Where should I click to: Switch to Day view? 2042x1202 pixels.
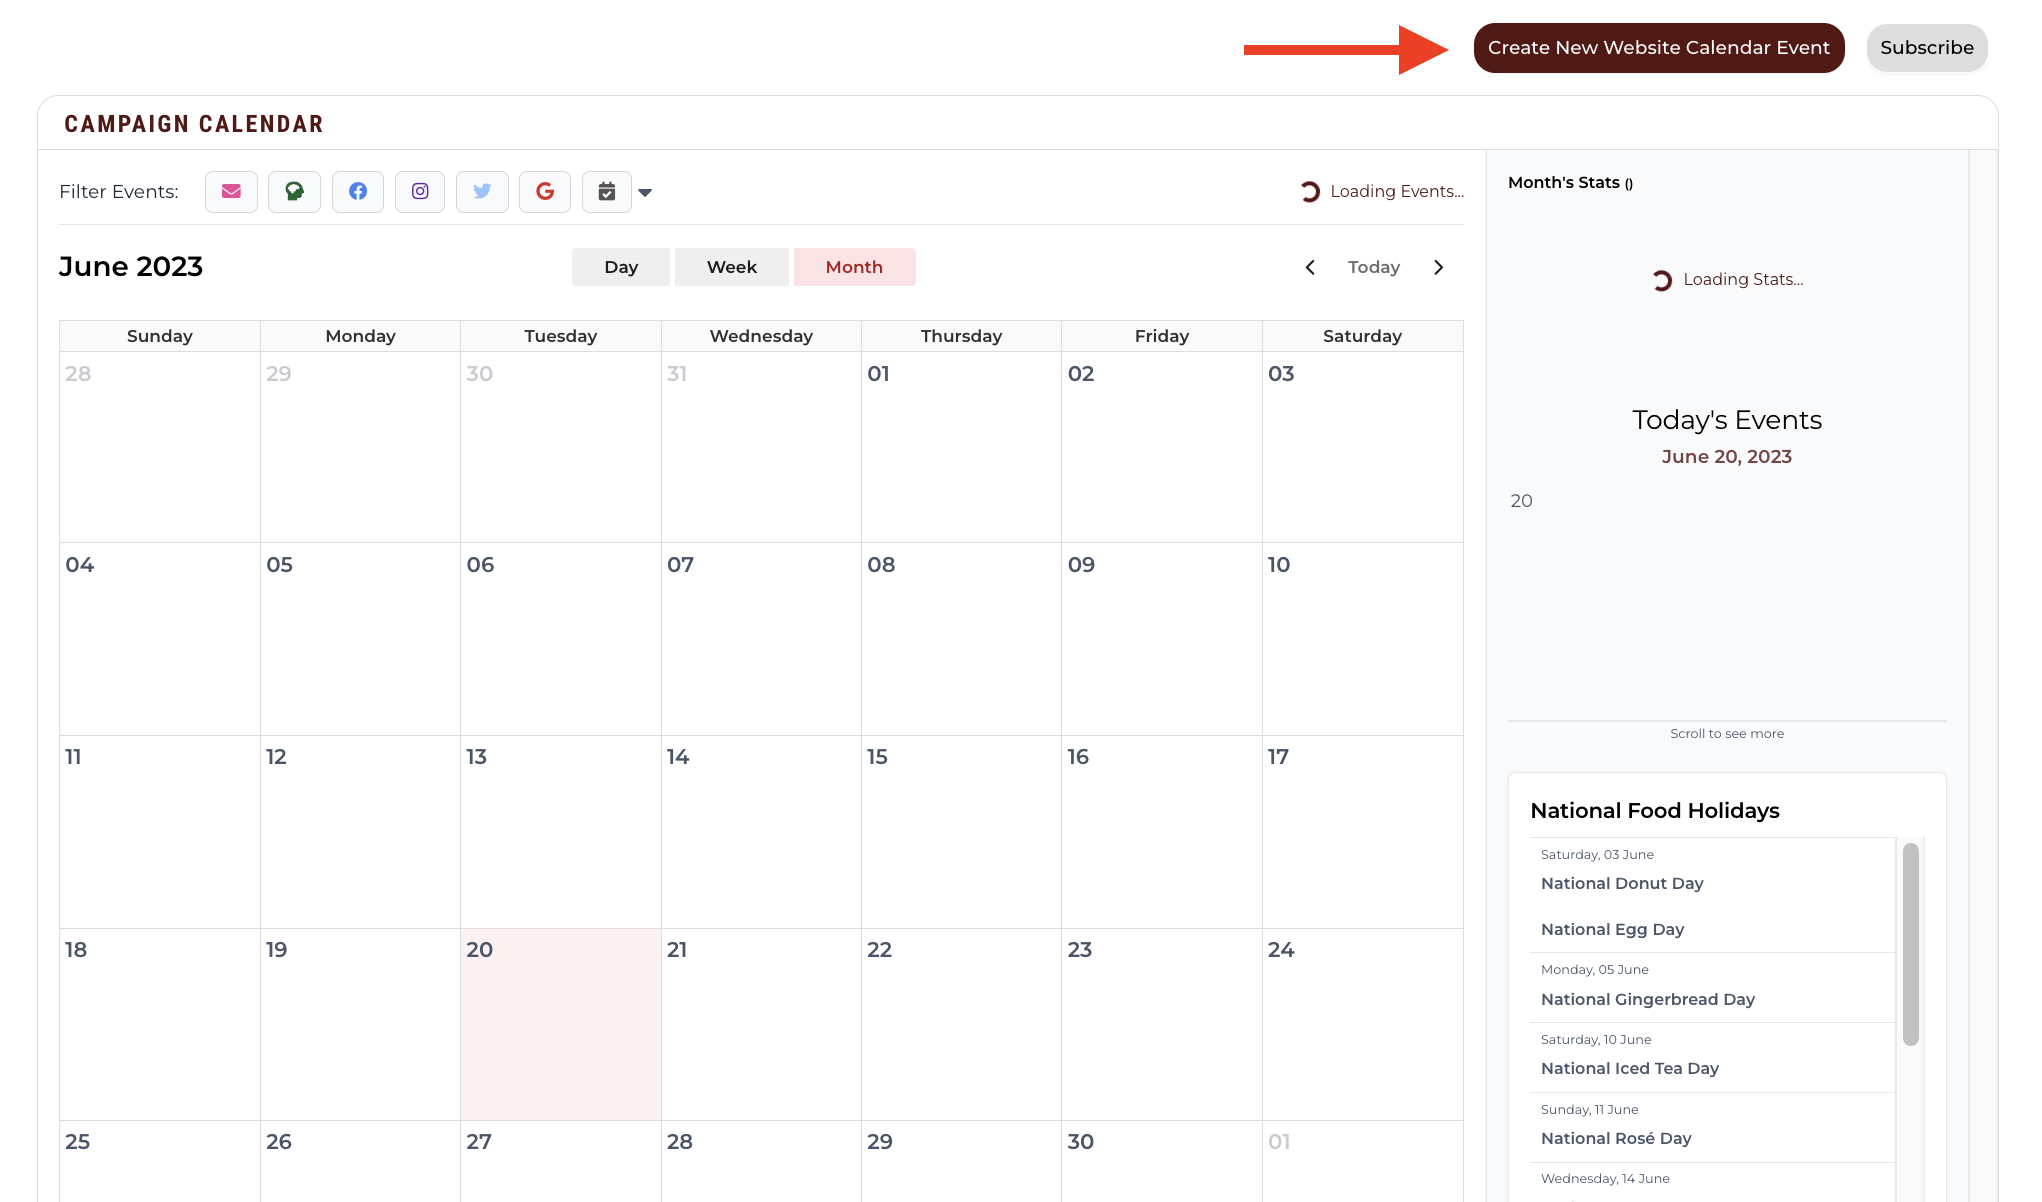tap(621, 267)
